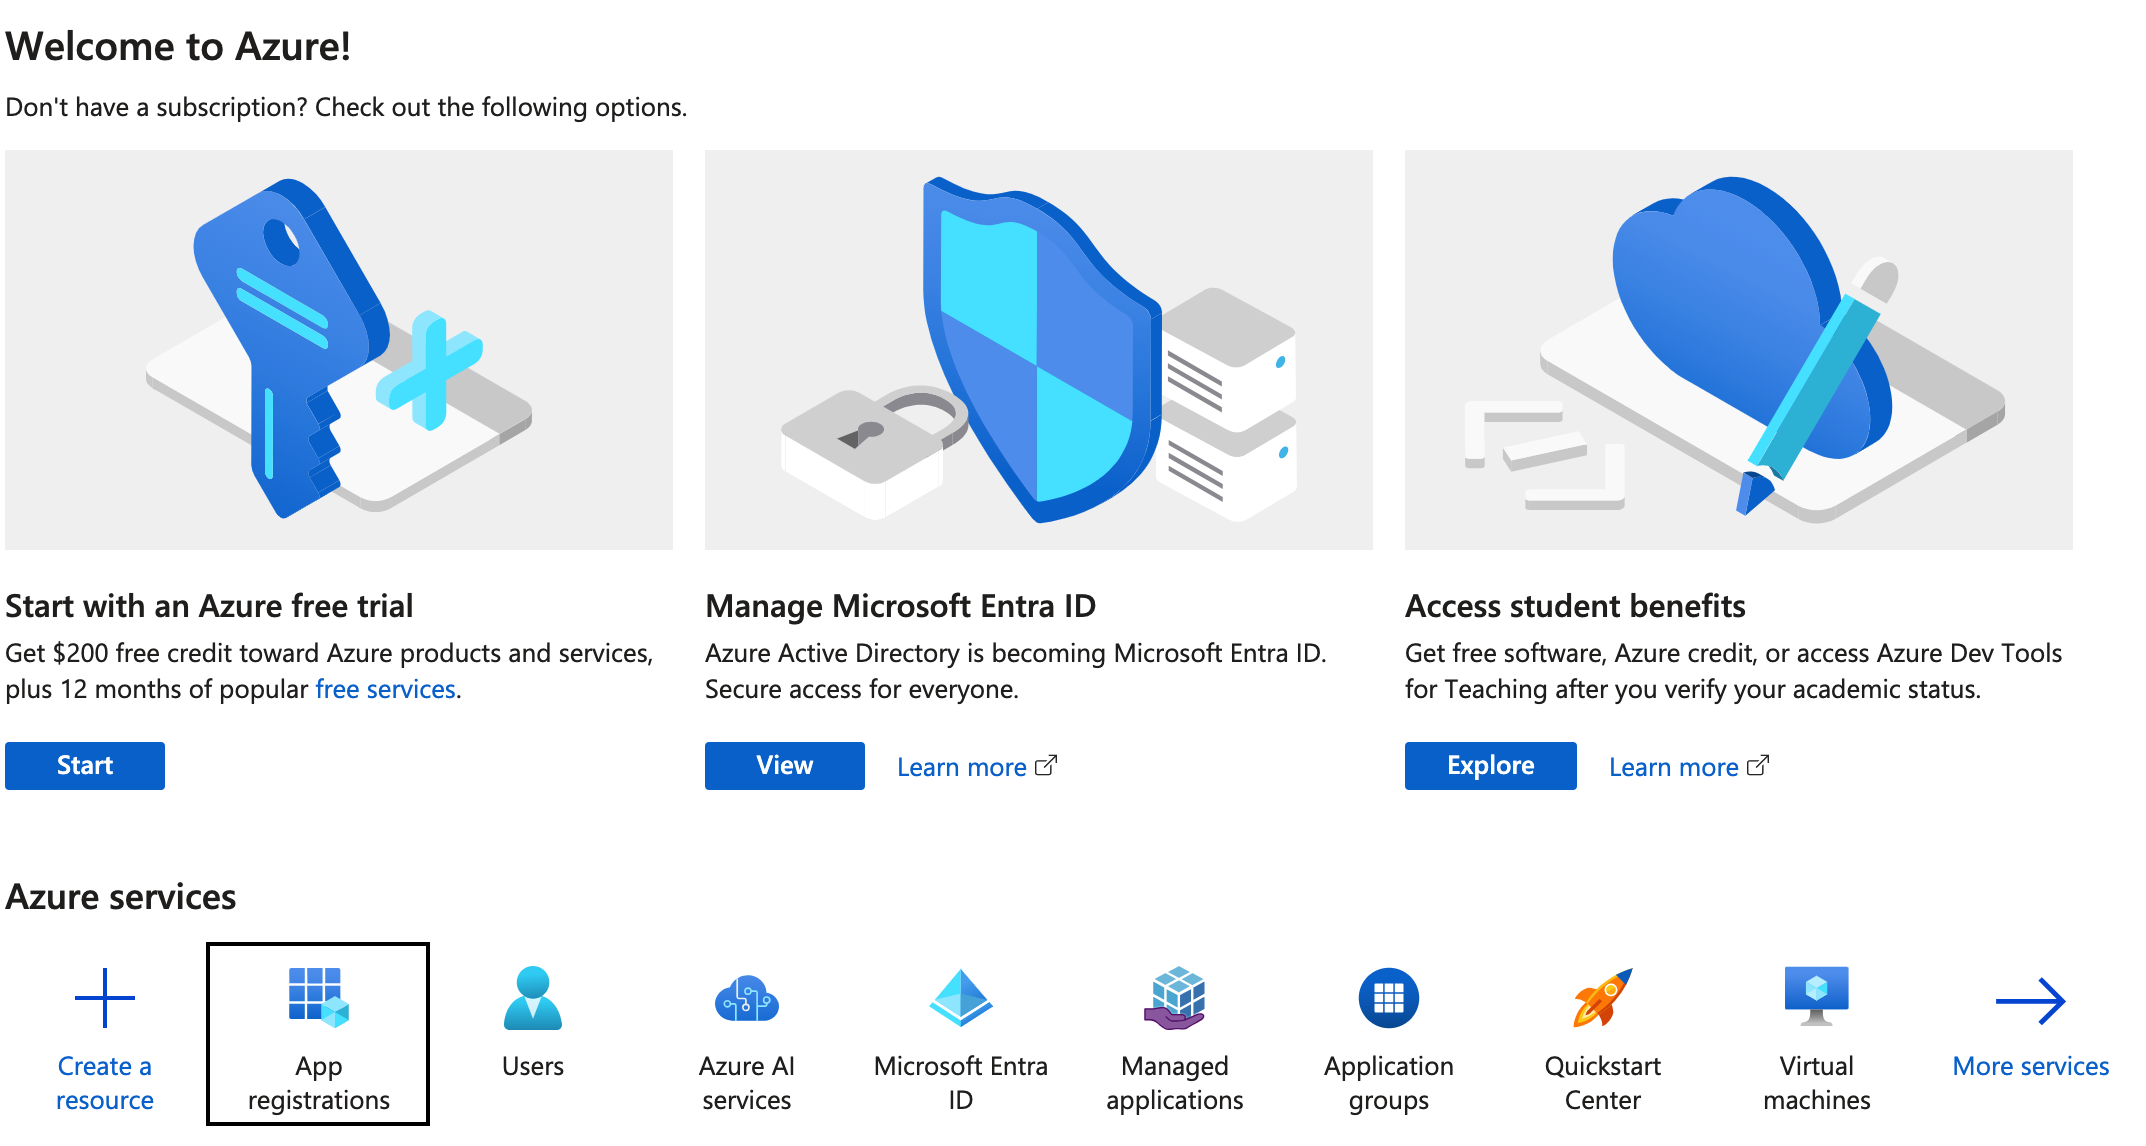Viewport: 2146px width, 1146px height.
Task: Open the Azure AI services icon
Action: tap(746, 998)
